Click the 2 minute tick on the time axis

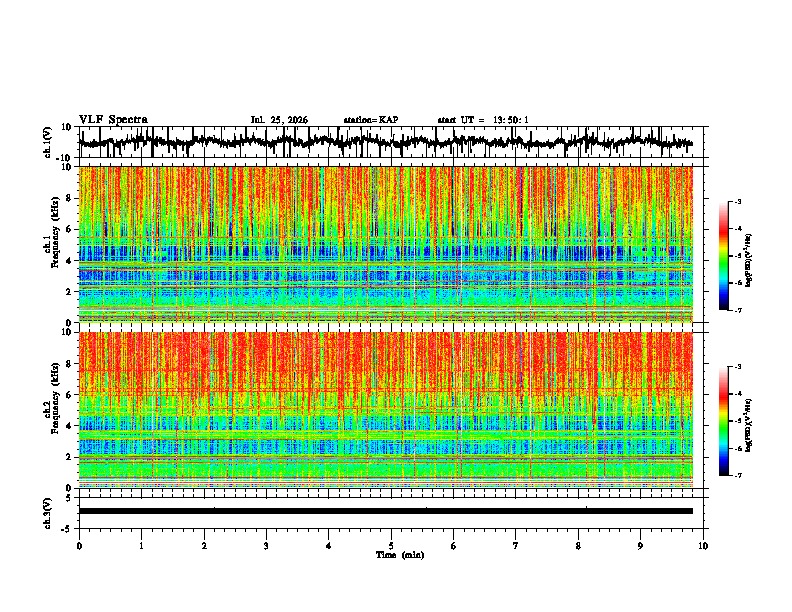[204, 546]
